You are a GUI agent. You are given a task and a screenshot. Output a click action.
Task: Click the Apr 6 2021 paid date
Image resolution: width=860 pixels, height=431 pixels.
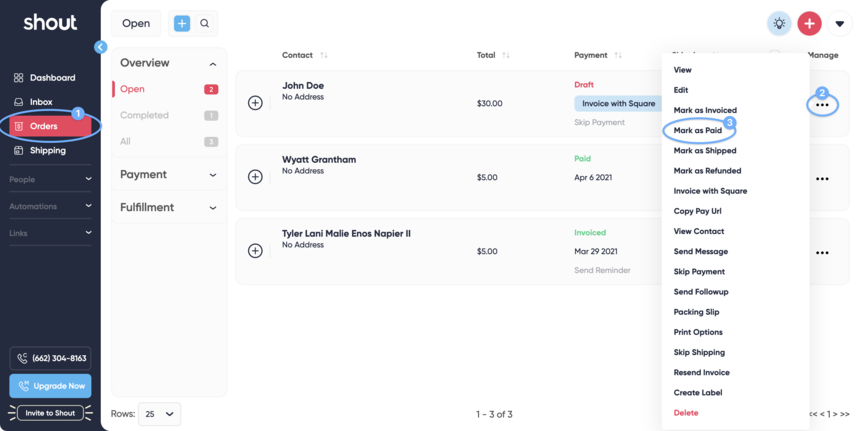(x=593, y=177)
